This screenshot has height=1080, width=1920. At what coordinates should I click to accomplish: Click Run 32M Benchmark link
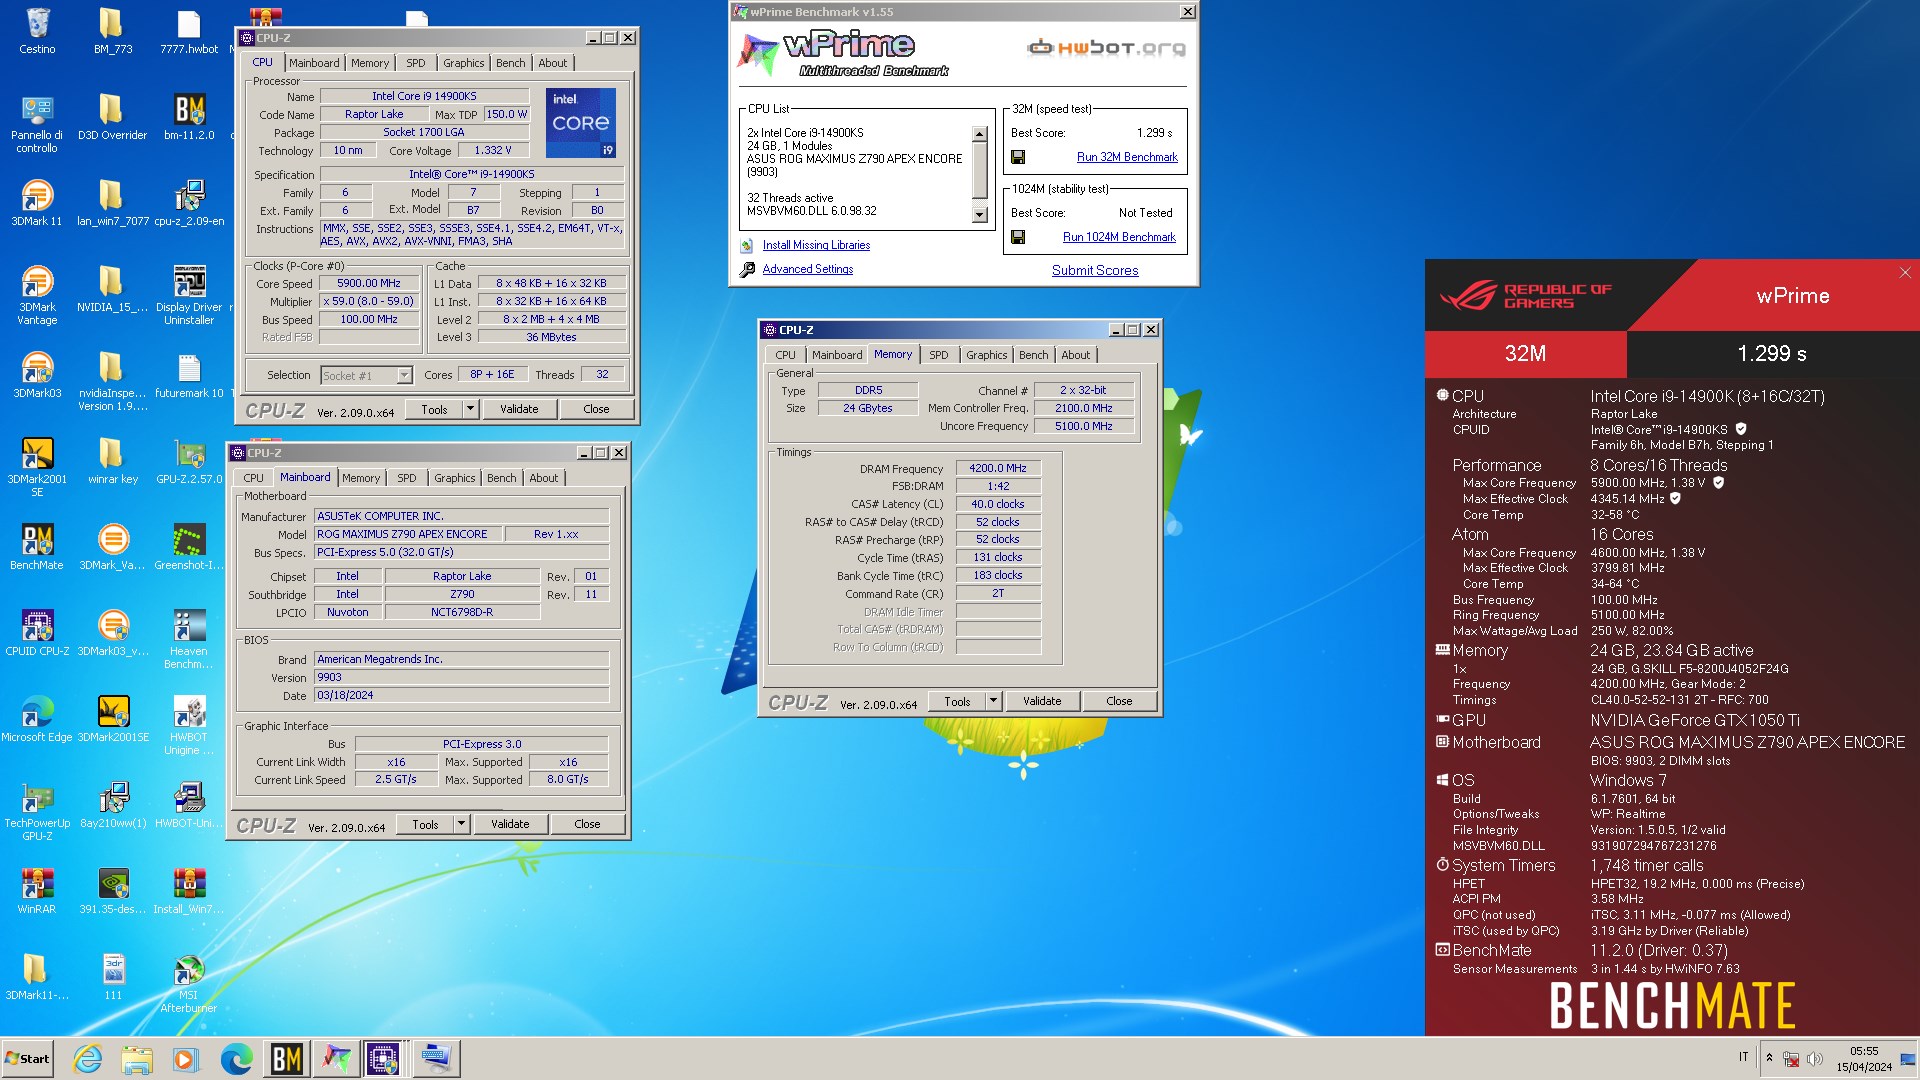coord(1127,157)
